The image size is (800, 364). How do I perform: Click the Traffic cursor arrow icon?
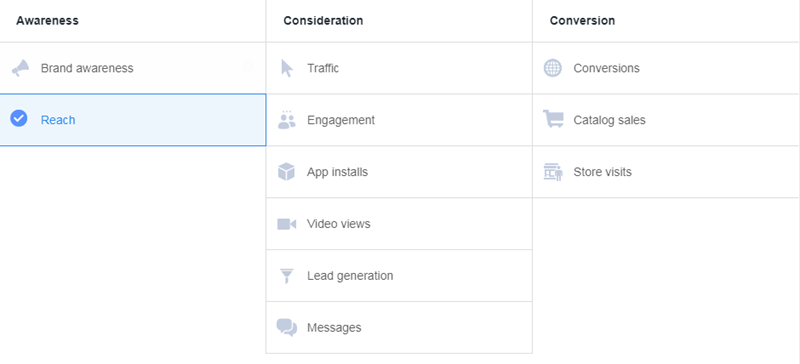287,68
